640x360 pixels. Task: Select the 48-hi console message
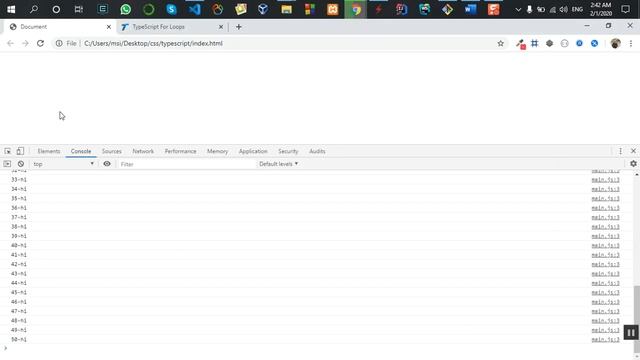point(19,320)
